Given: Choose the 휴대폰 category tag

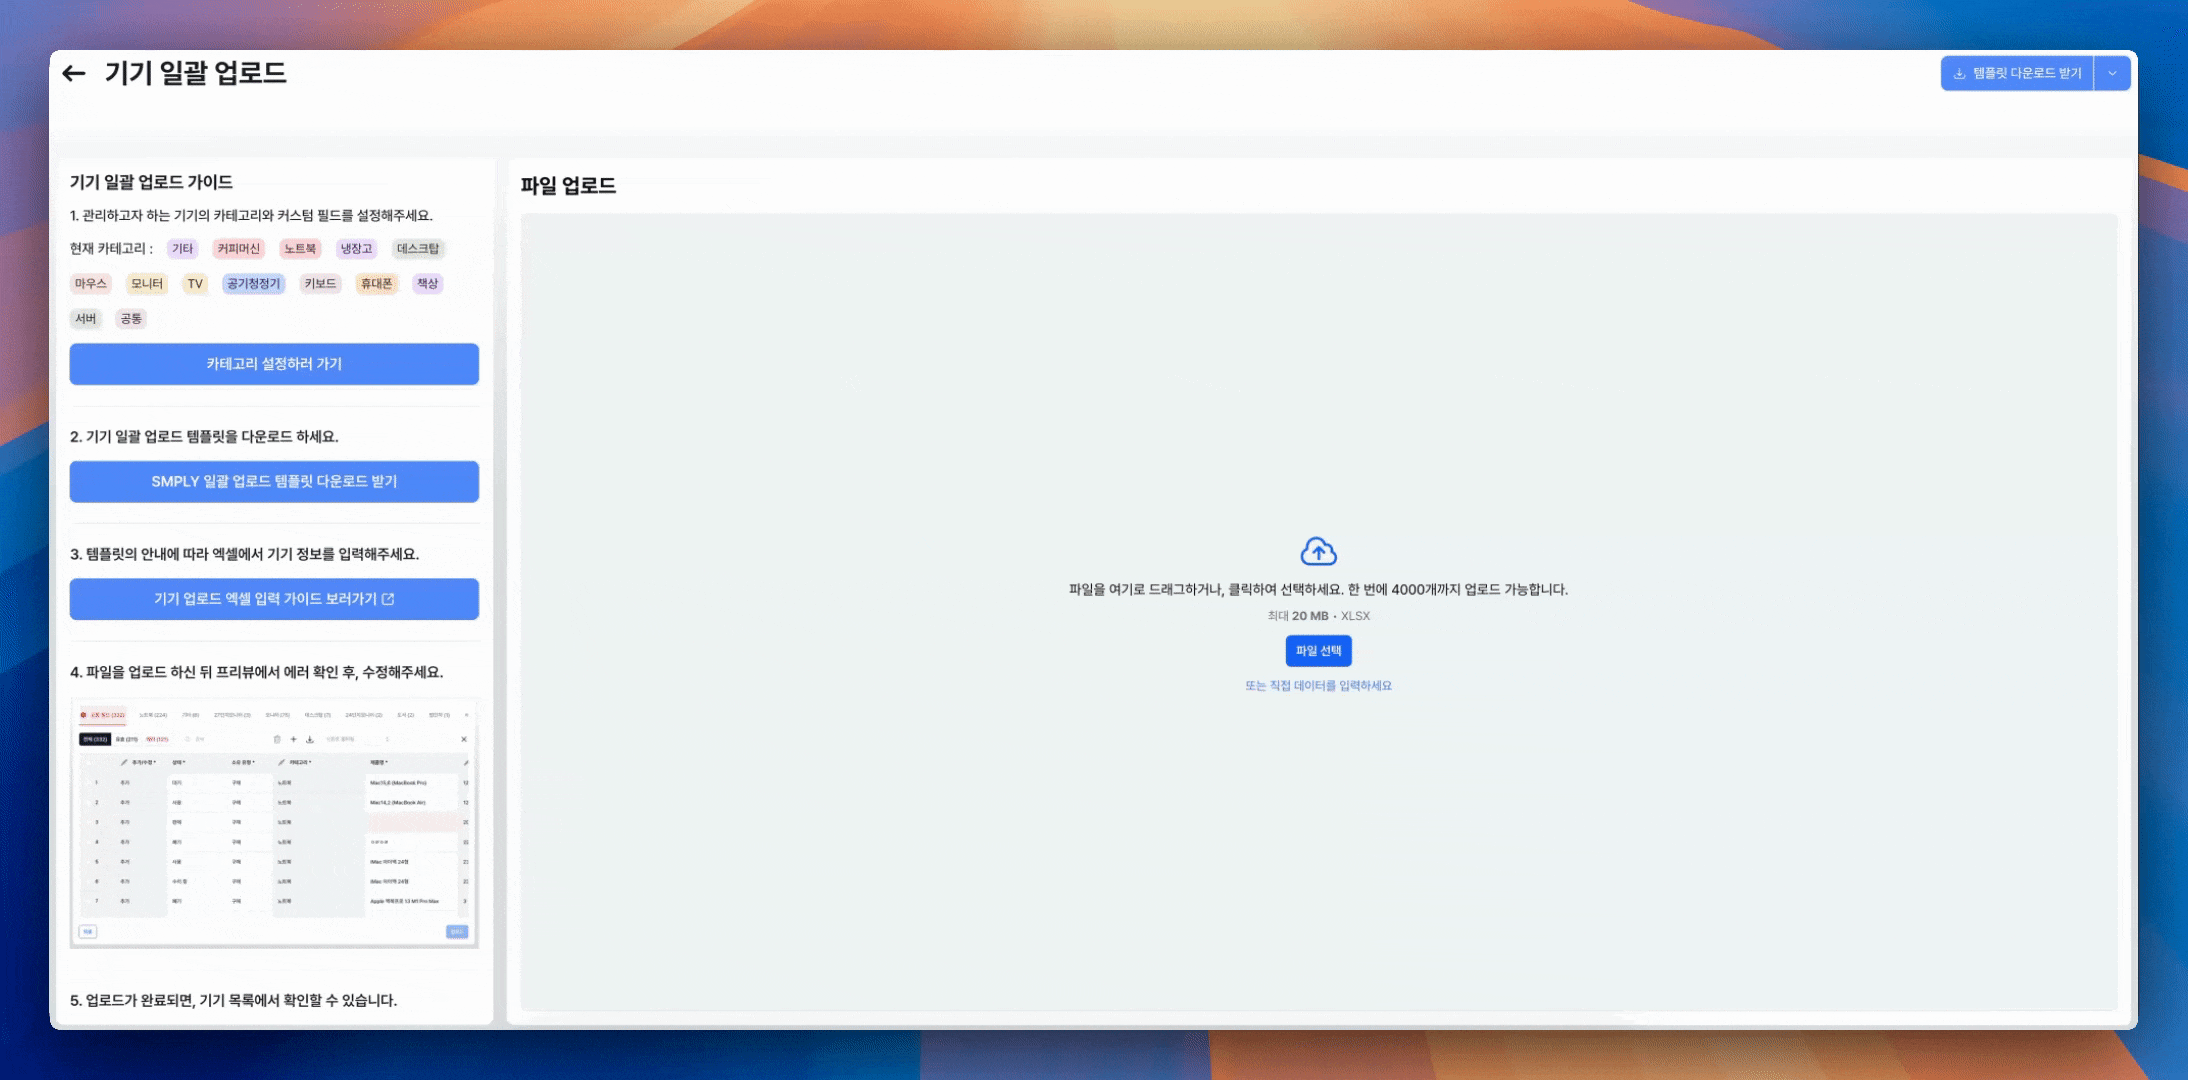Looking at the screenshot, I should tap(376, 284).
